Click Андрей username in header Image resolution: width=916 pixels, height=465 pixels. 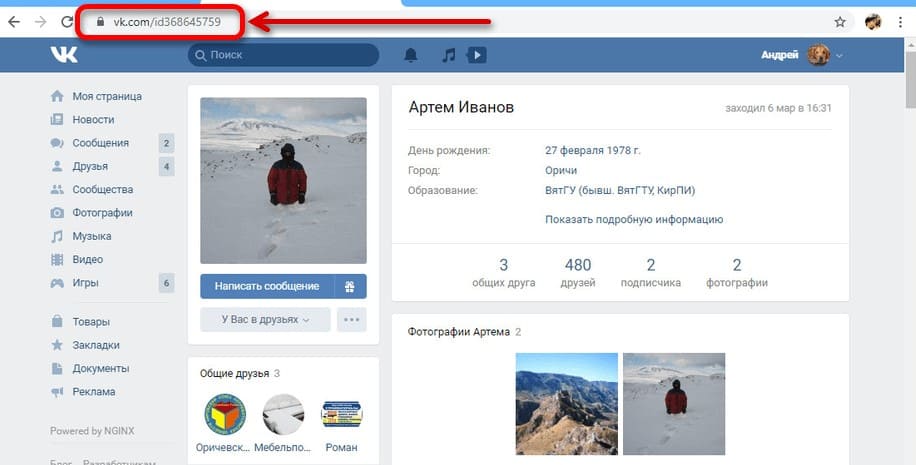tap(779, 55)
